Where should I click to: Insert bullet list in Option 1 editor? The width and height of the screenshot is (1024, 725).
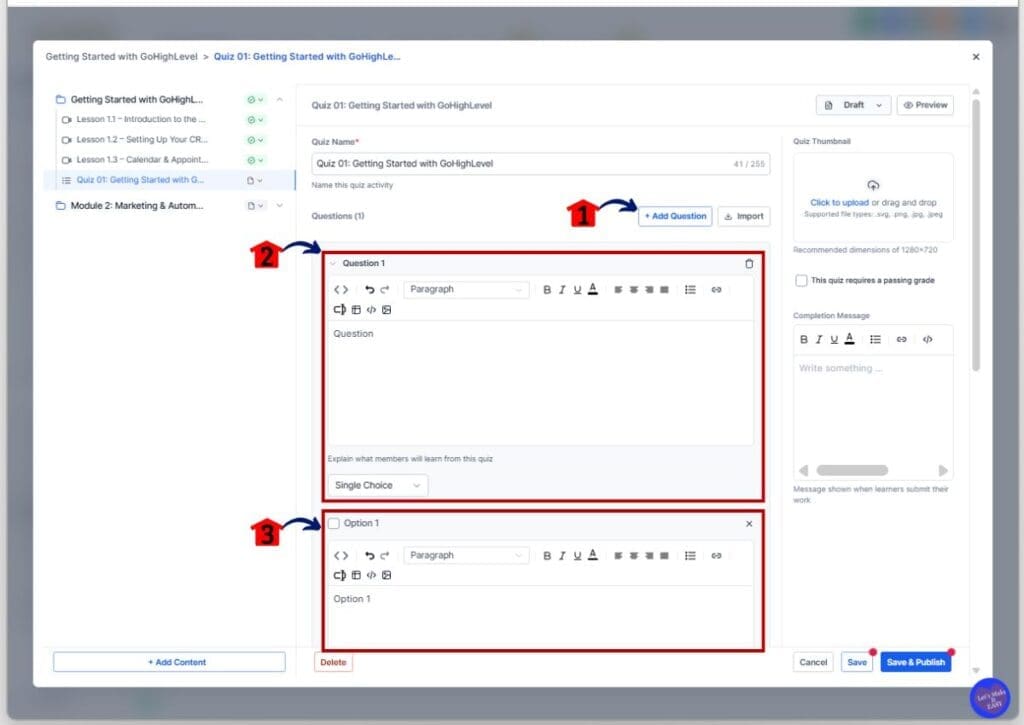[690, 556]
